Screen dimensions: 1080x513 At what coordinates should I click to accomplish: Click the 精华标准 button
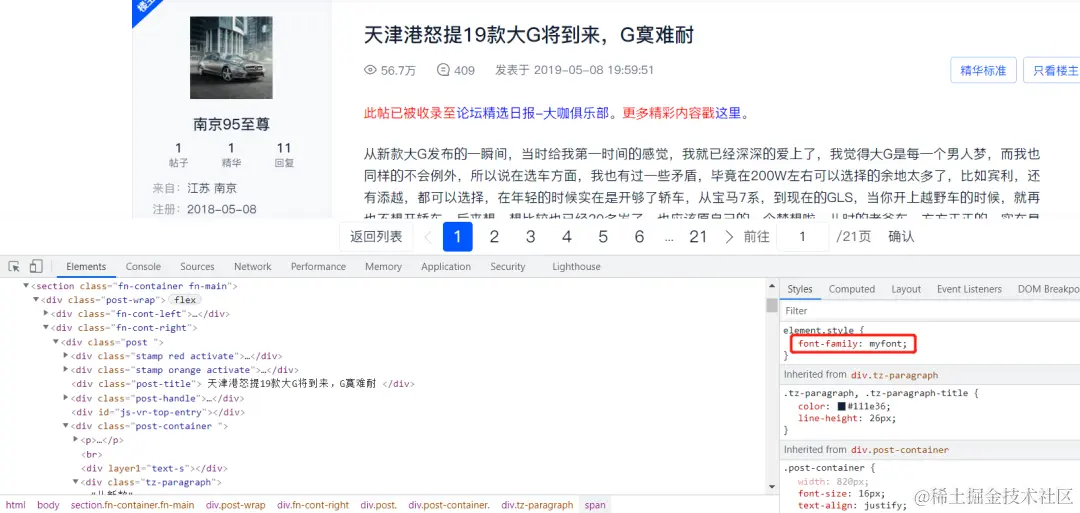[x=984, y=70]
